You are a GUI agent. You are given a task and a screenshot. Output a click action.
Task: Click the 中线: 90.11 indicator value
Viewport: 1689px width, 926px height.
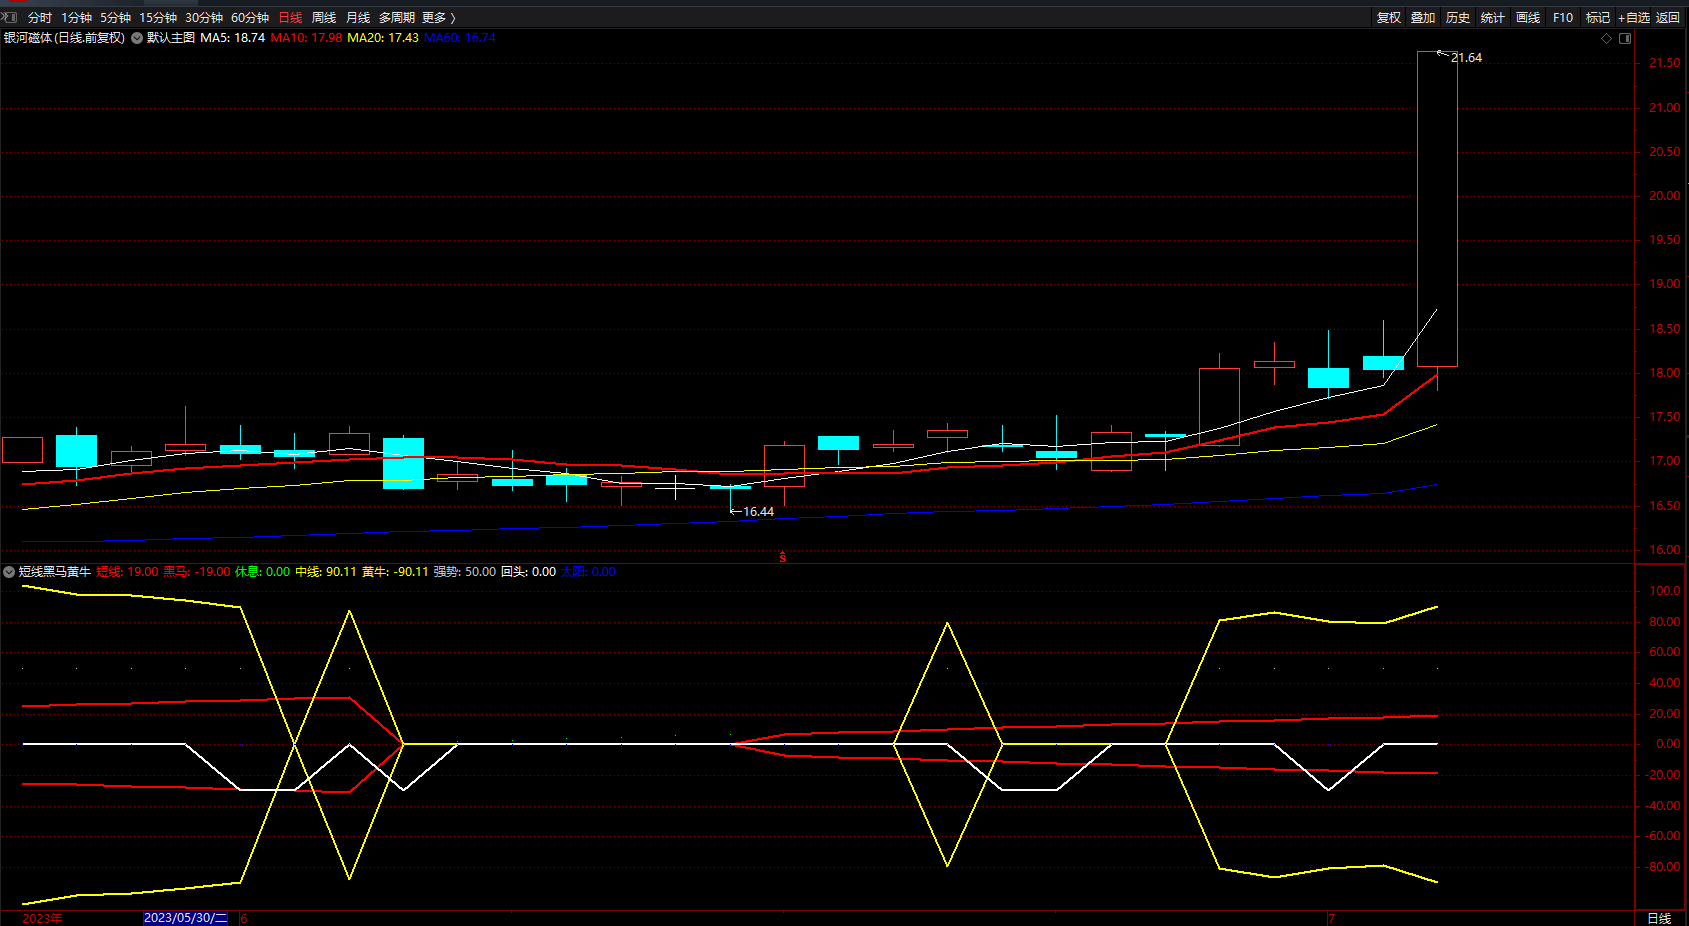coord(326,572)
